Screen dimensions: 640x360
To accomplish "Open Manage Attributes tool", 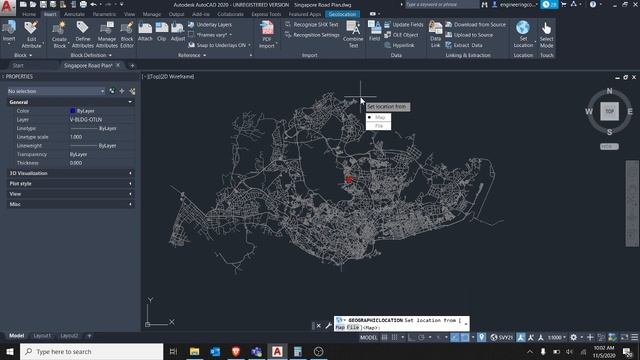I will click(x=107, y=34).
